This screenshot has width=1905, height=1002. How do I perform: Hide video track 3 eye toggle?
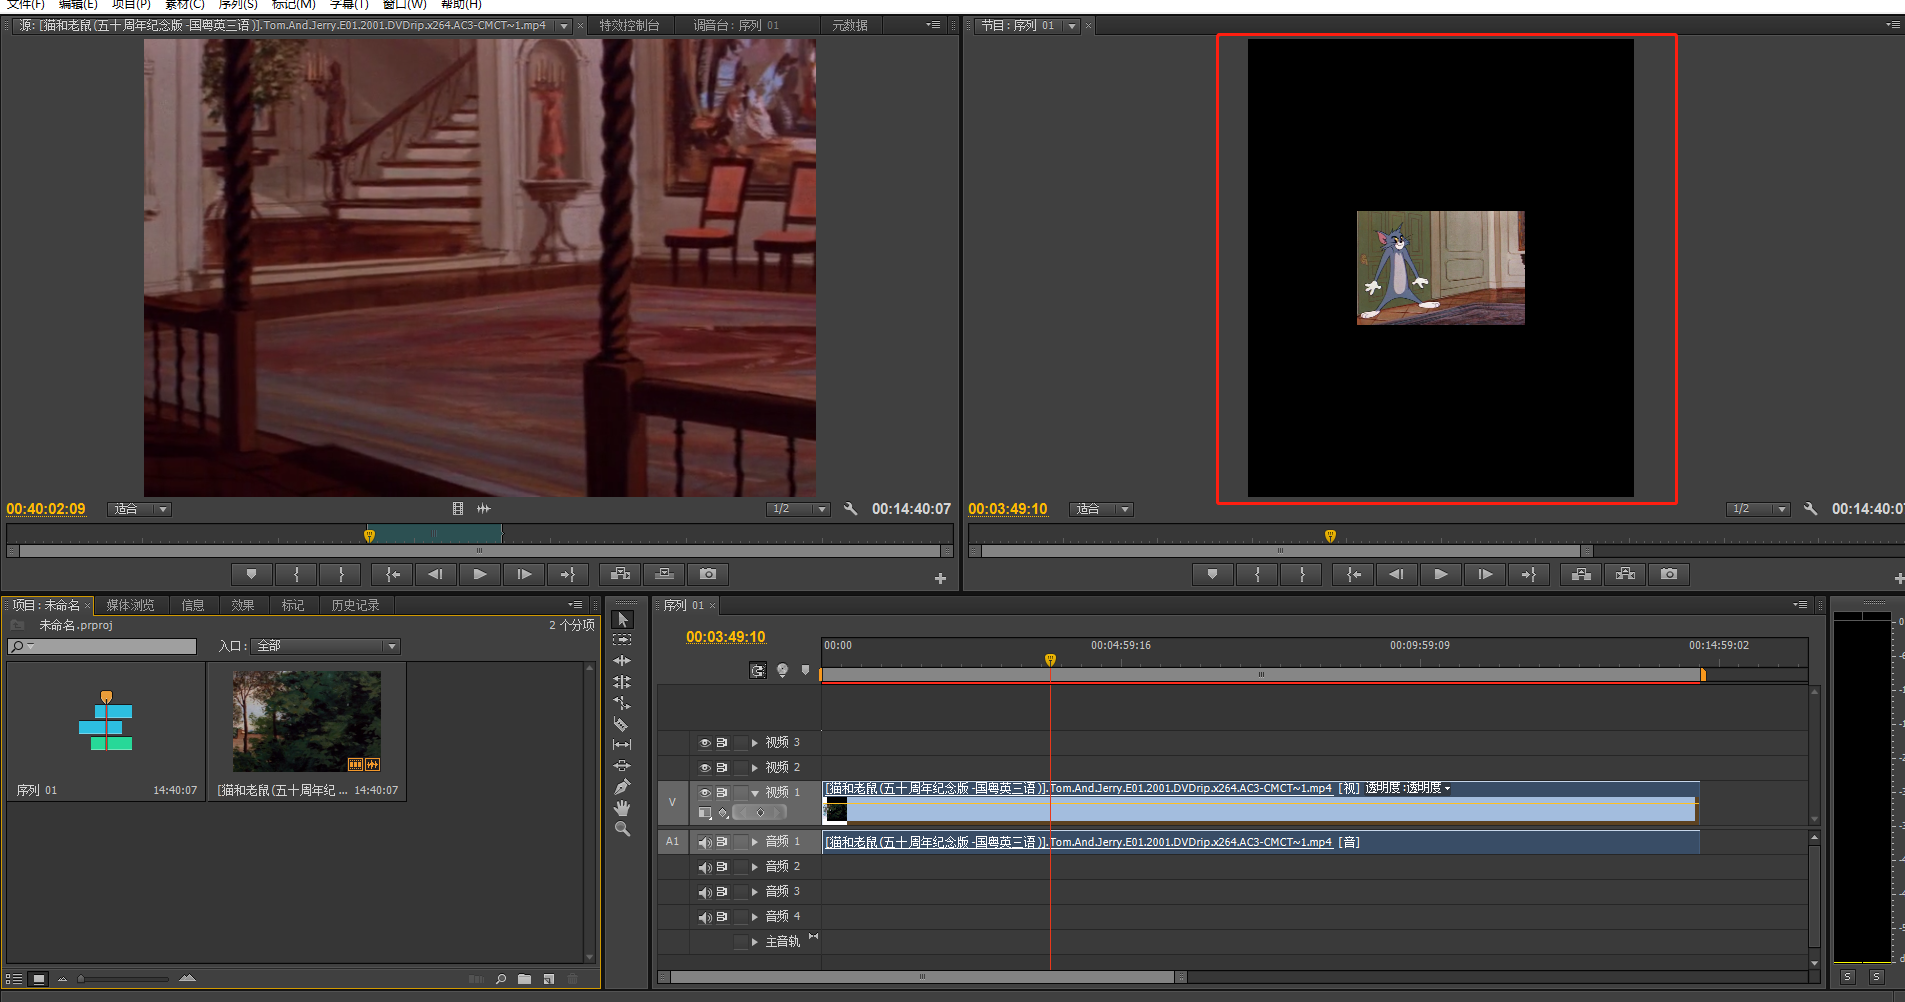705,743
